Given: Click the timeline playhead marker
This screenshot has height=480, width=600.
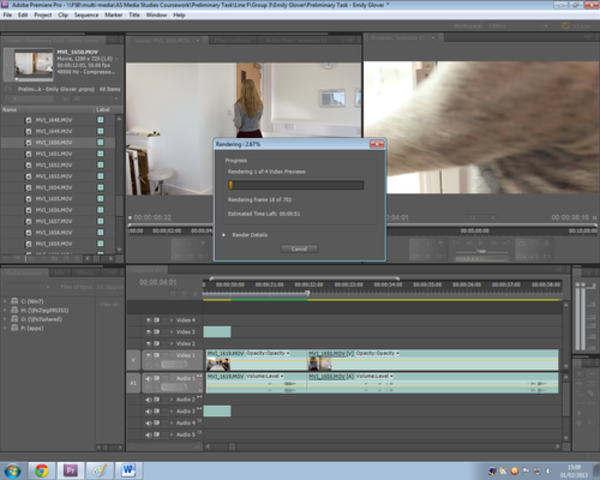Looking at the screenshot, I should click(308, 294).
